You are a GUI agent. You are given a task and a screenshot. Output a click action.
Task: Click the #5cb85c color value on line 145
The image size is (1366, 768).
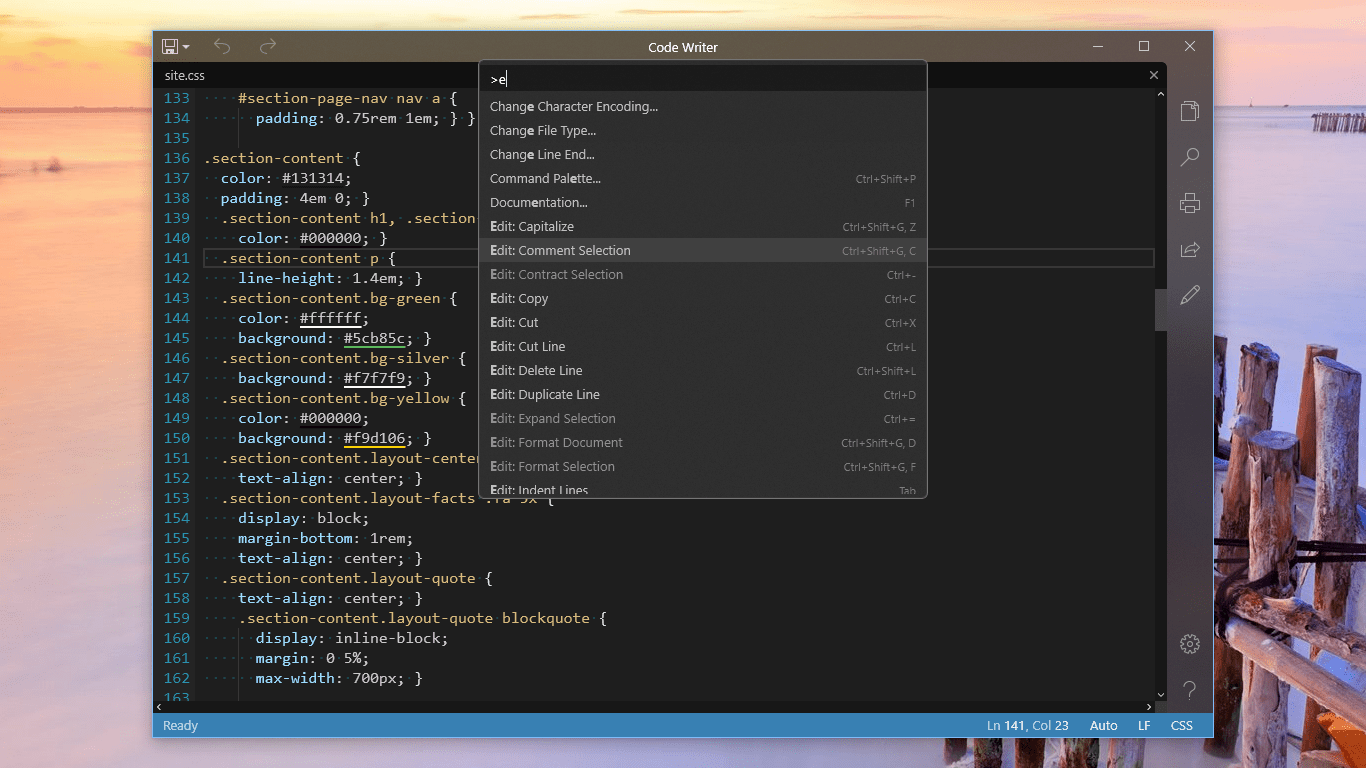pos(375,338)
